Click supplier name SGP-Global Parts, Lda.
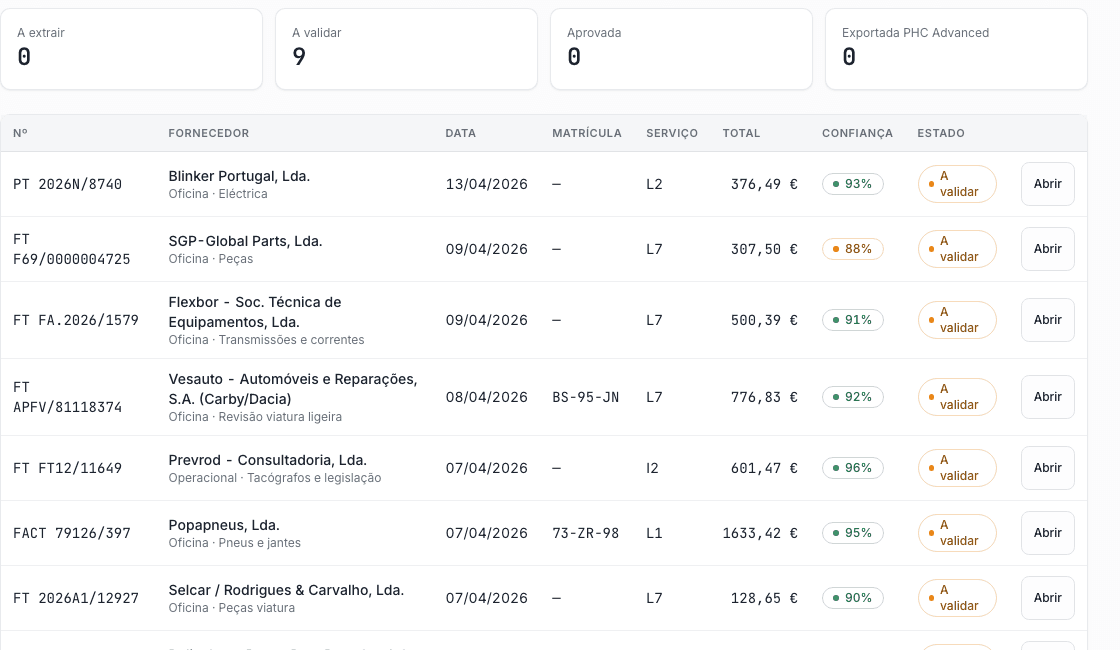This screenshot has width=1120, height=650. (x=245, y=241)
